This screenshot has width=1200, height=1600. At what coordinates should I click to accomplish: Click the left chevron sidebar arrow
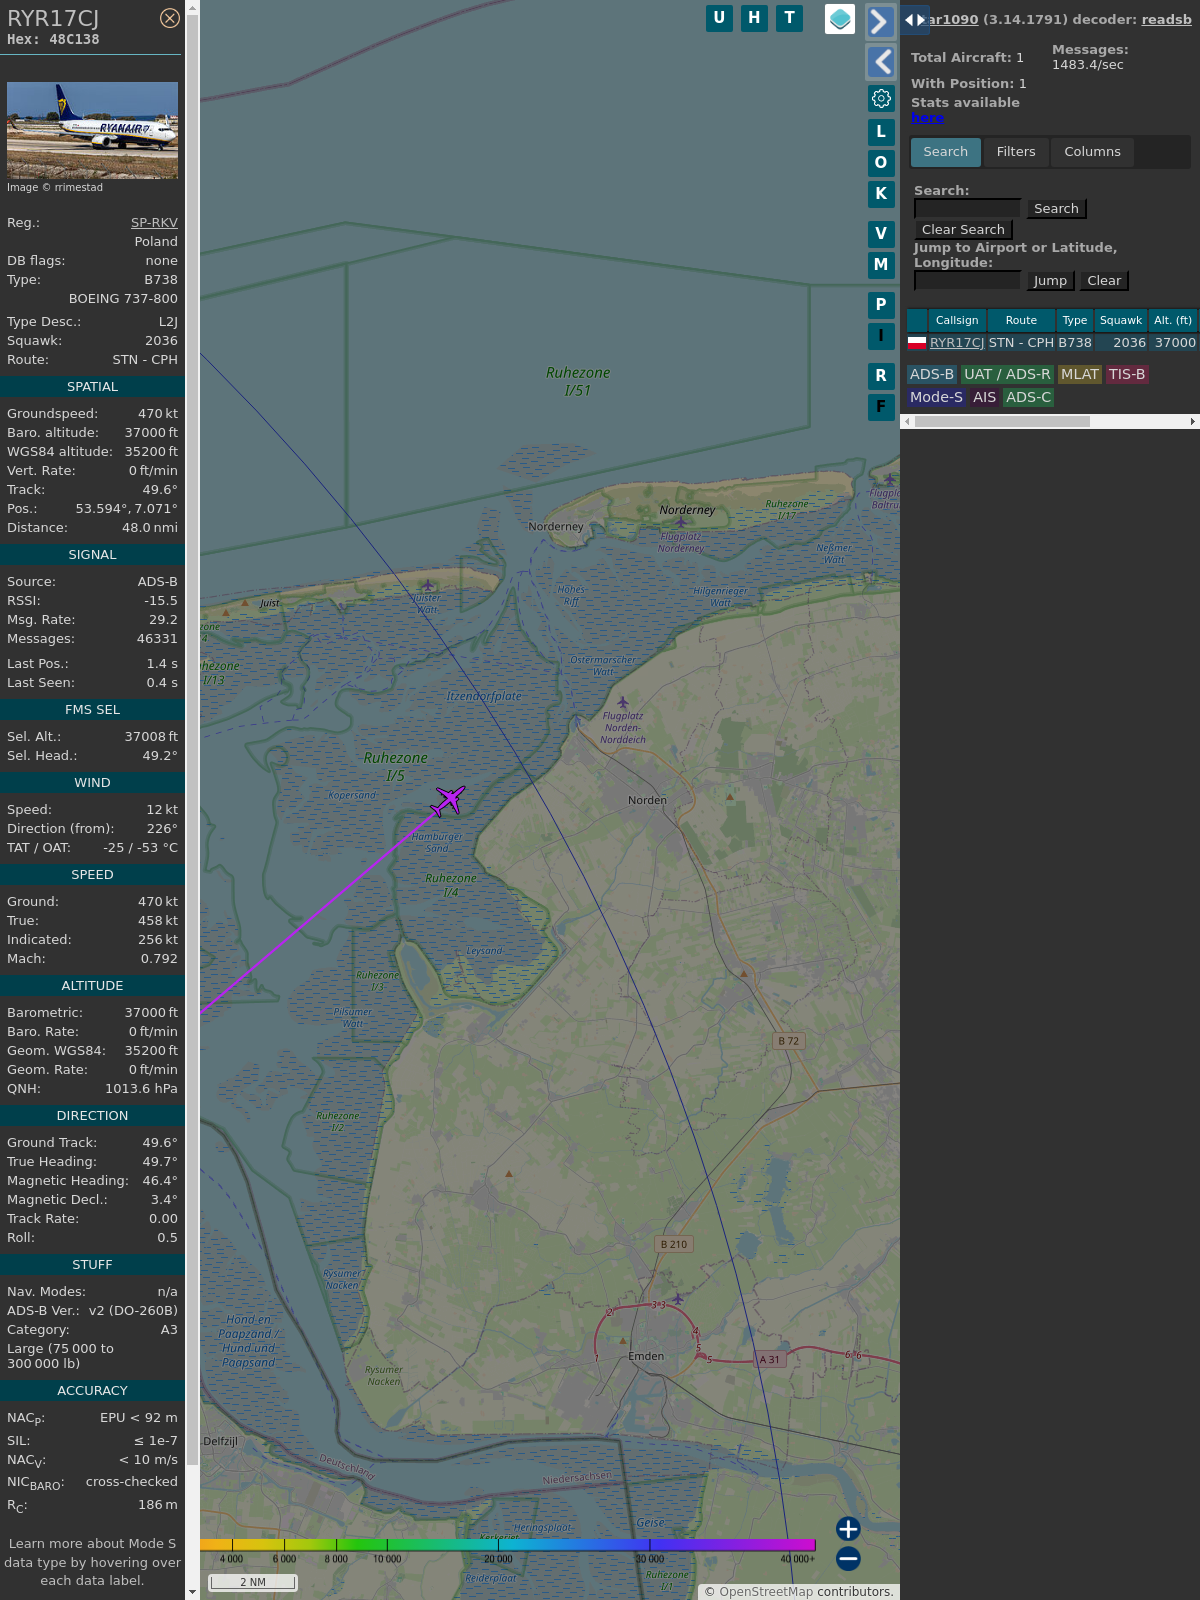tap(880, 62)
